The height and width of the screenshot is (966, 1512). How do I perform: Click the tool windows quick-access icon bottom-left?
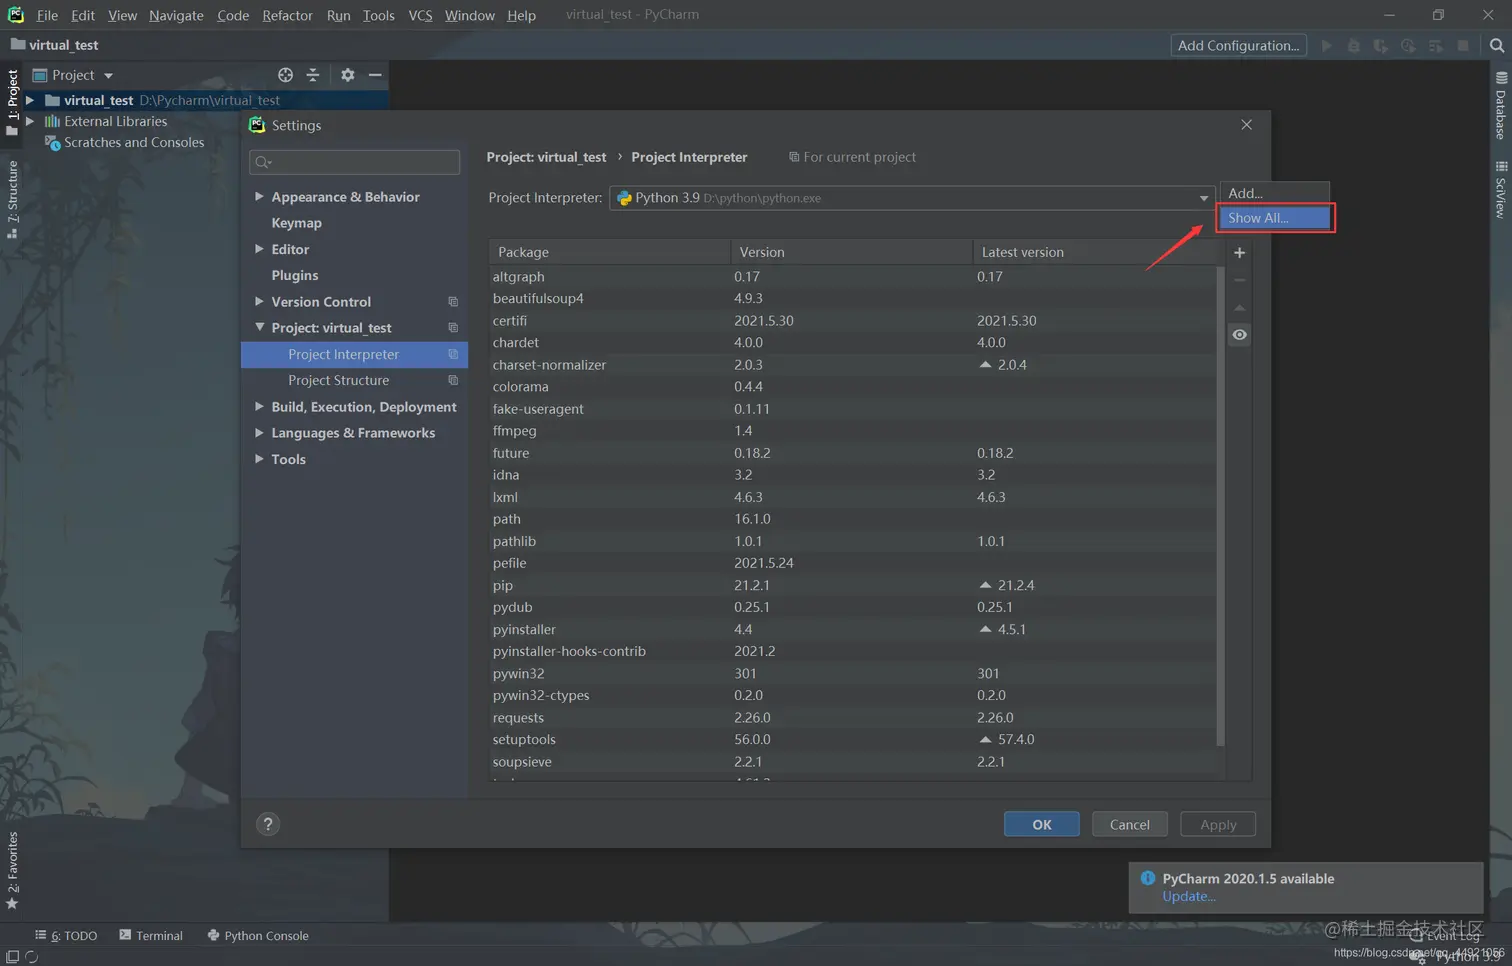click(12, 957)
